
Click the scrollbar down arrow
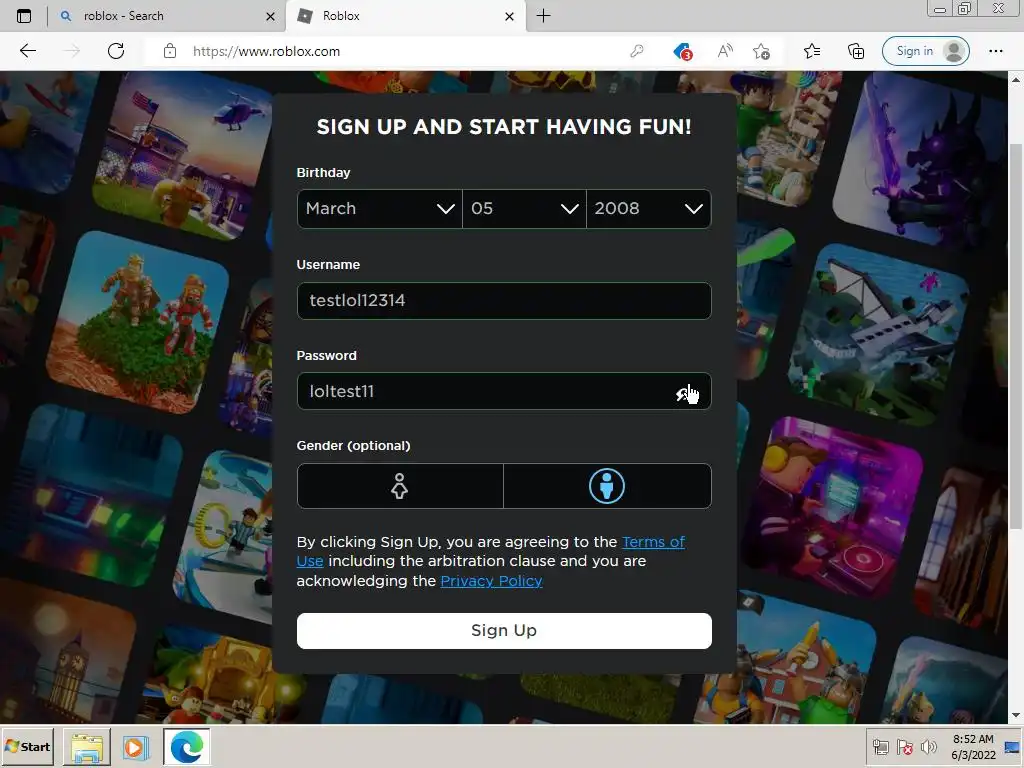1016,716
